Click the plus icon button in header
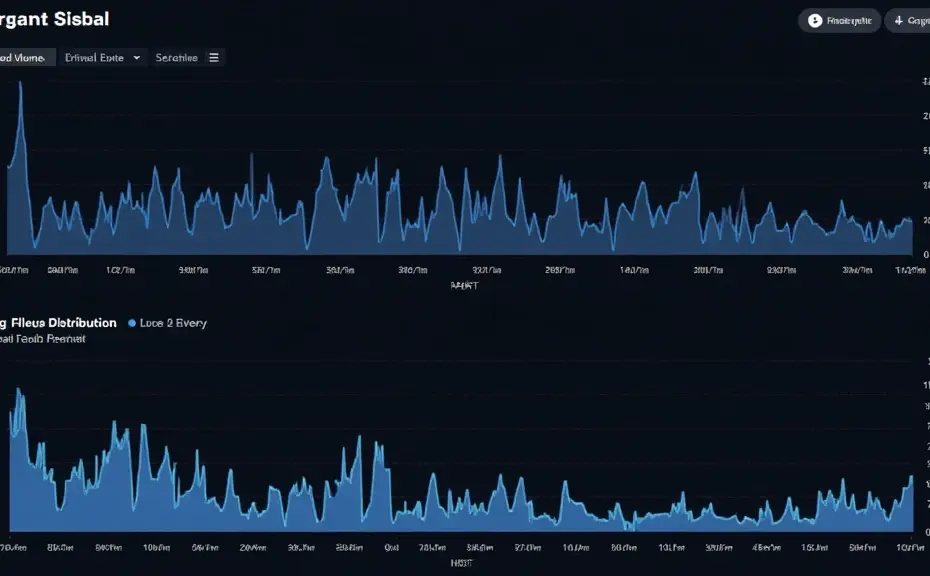The image size is (930, 576). click(x=899, y=21)
